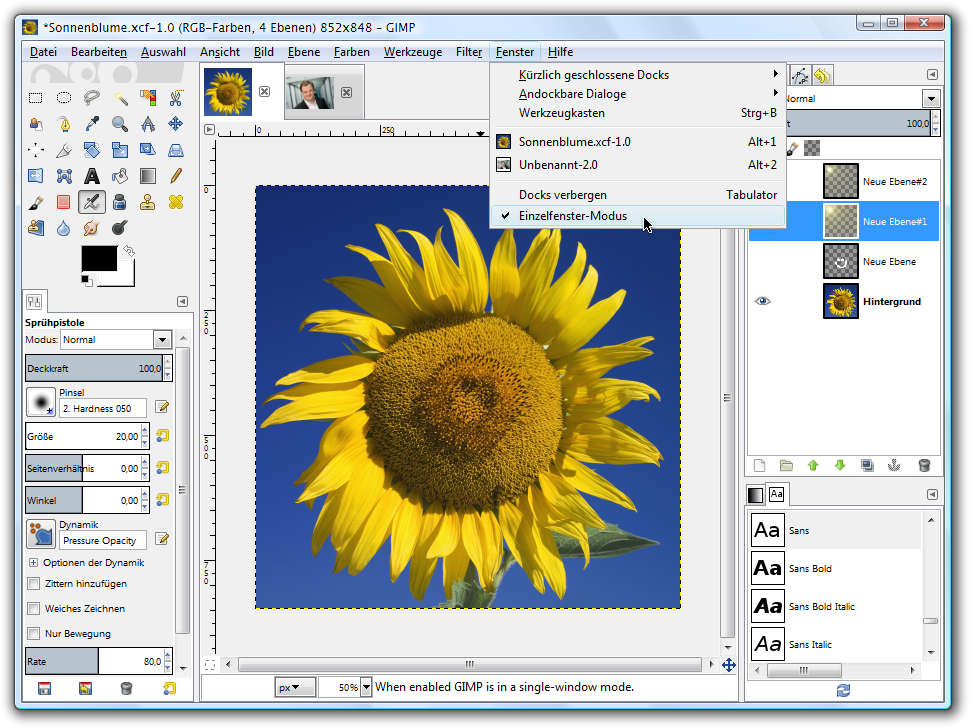The width and height of the screenshot is (970, 728).
Task: Expand the Andockbare Dialoge submenu
Action: point(638,94)
